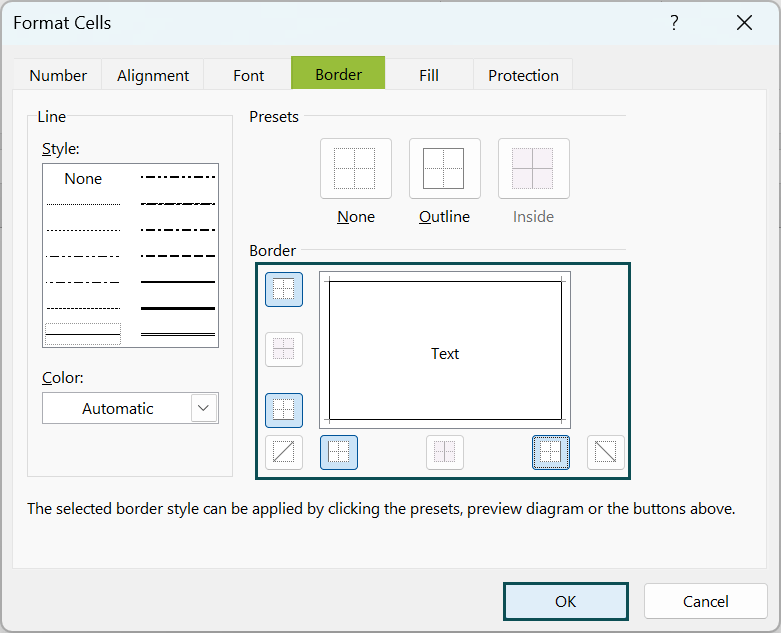Apply diagonal up border
The image size is (781, 633).
[x=284, y=453]
